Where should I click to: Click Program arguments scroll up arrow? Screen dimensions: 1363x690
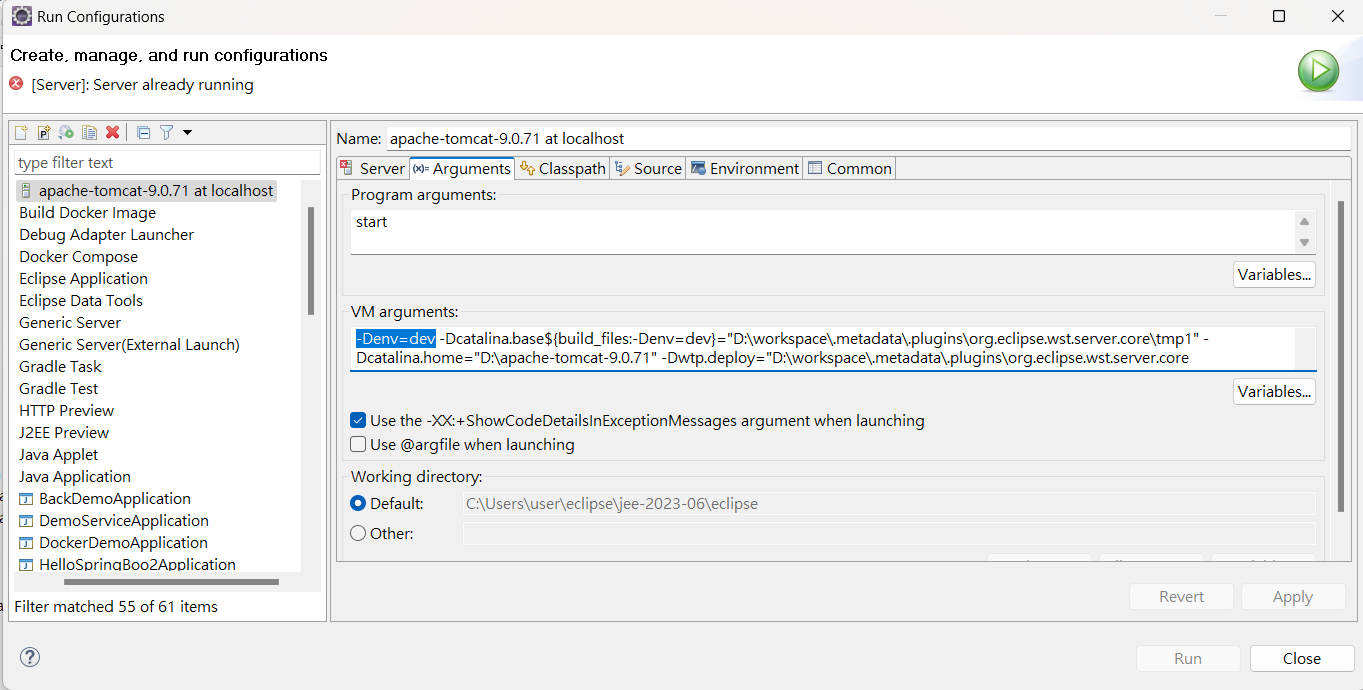click(x=1304, y=221)
